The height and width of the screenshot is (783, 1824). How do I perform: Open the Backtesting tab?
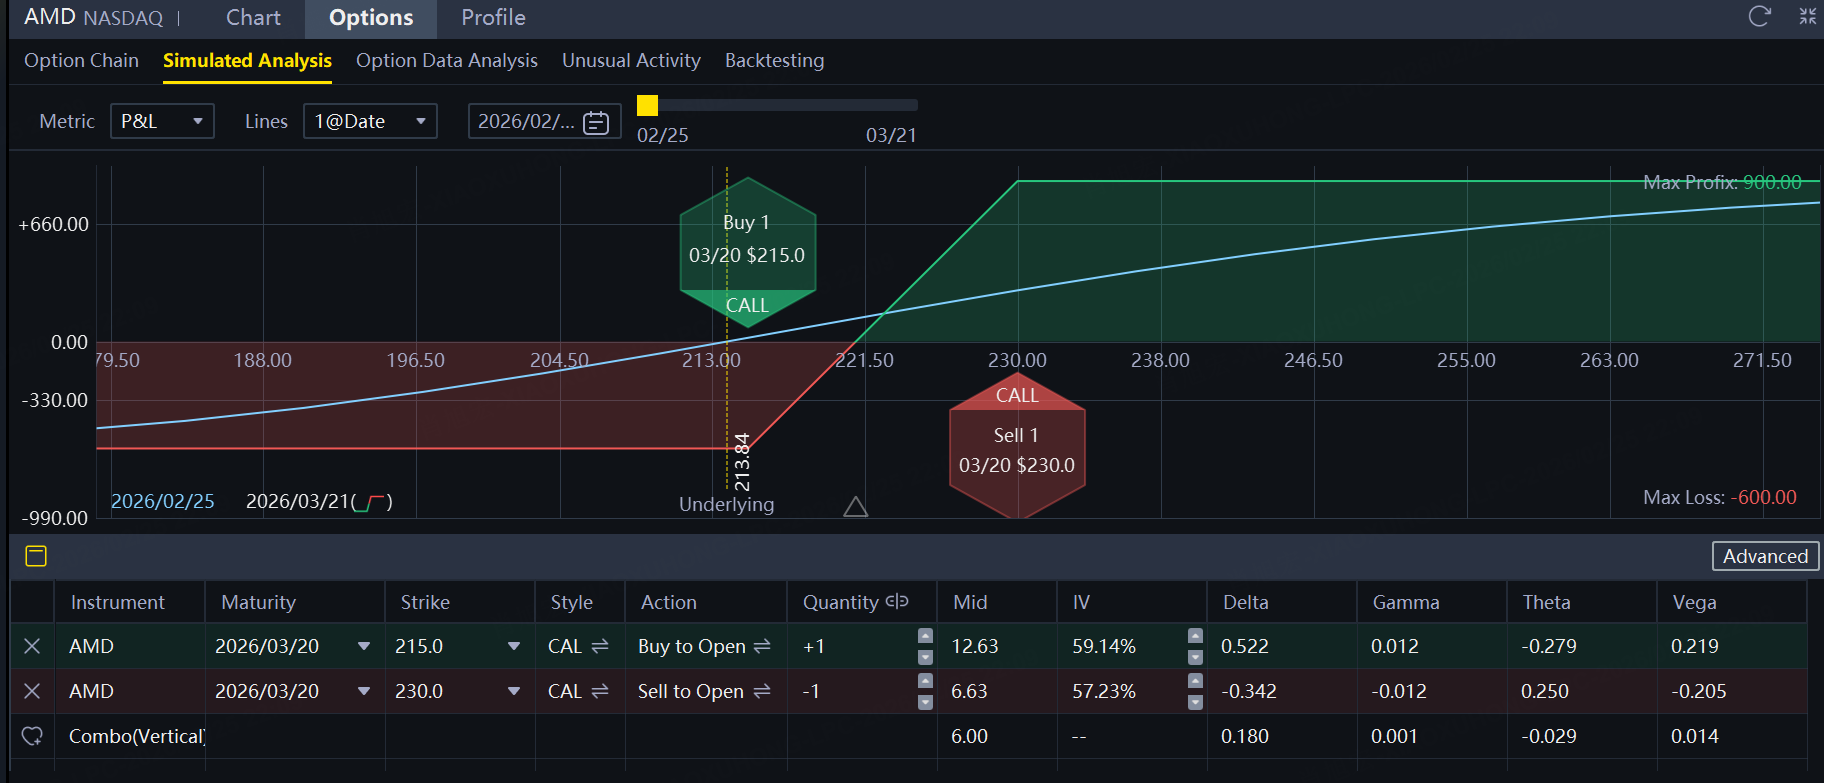coord(774,60)
